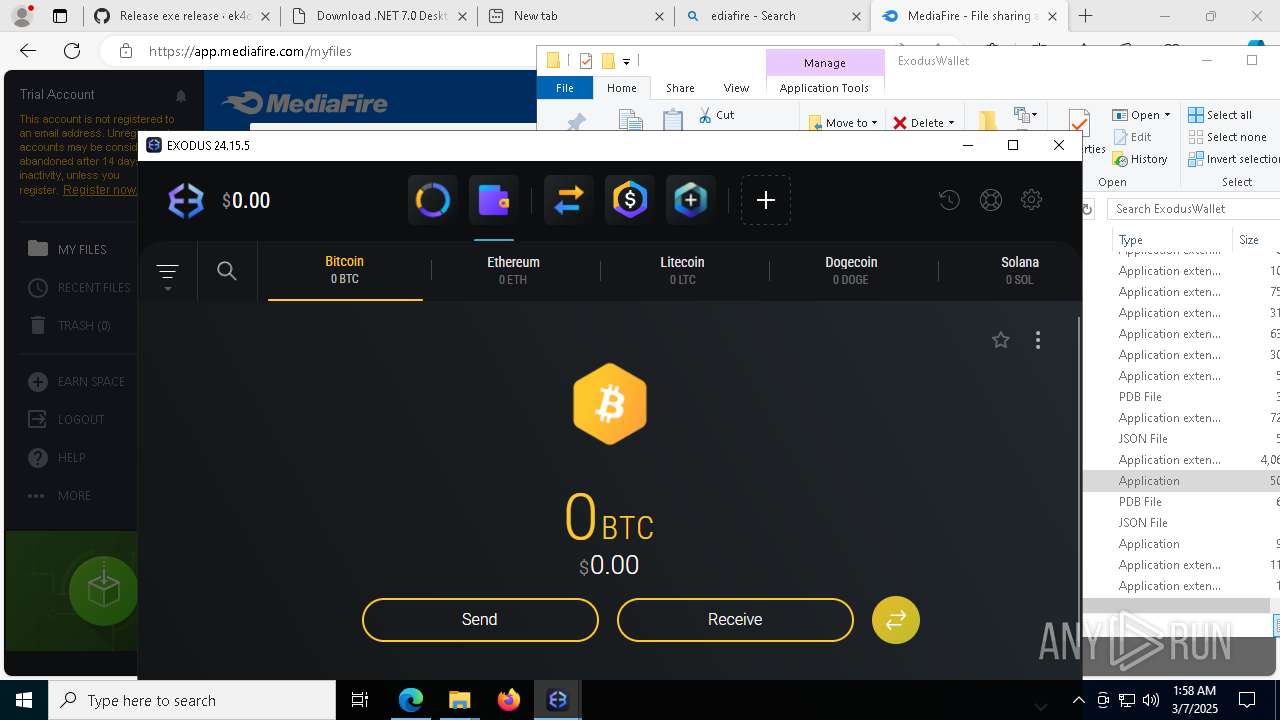Open the File tab in File Explorer
The image size is (1280, 720).
[565, 88]
